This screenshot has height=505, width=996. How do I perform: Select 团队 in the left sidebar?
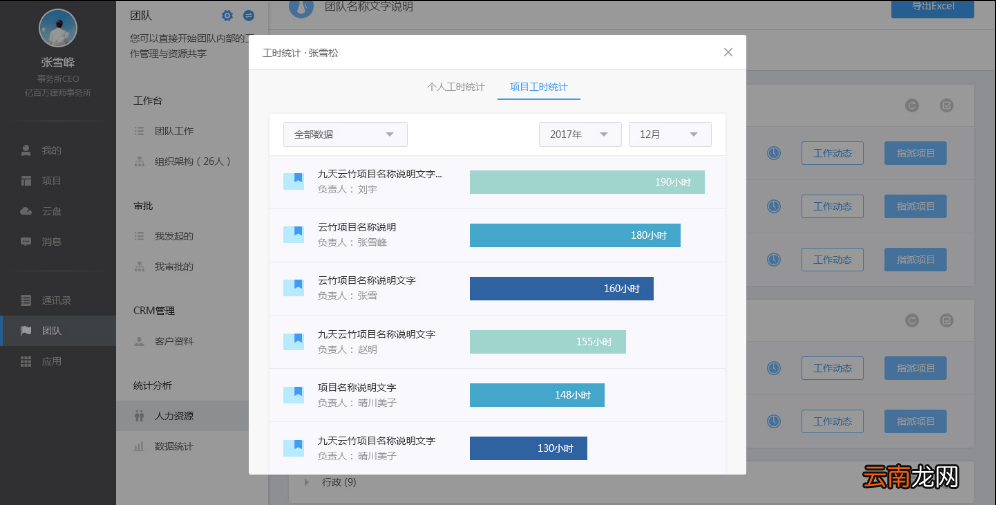58,331
